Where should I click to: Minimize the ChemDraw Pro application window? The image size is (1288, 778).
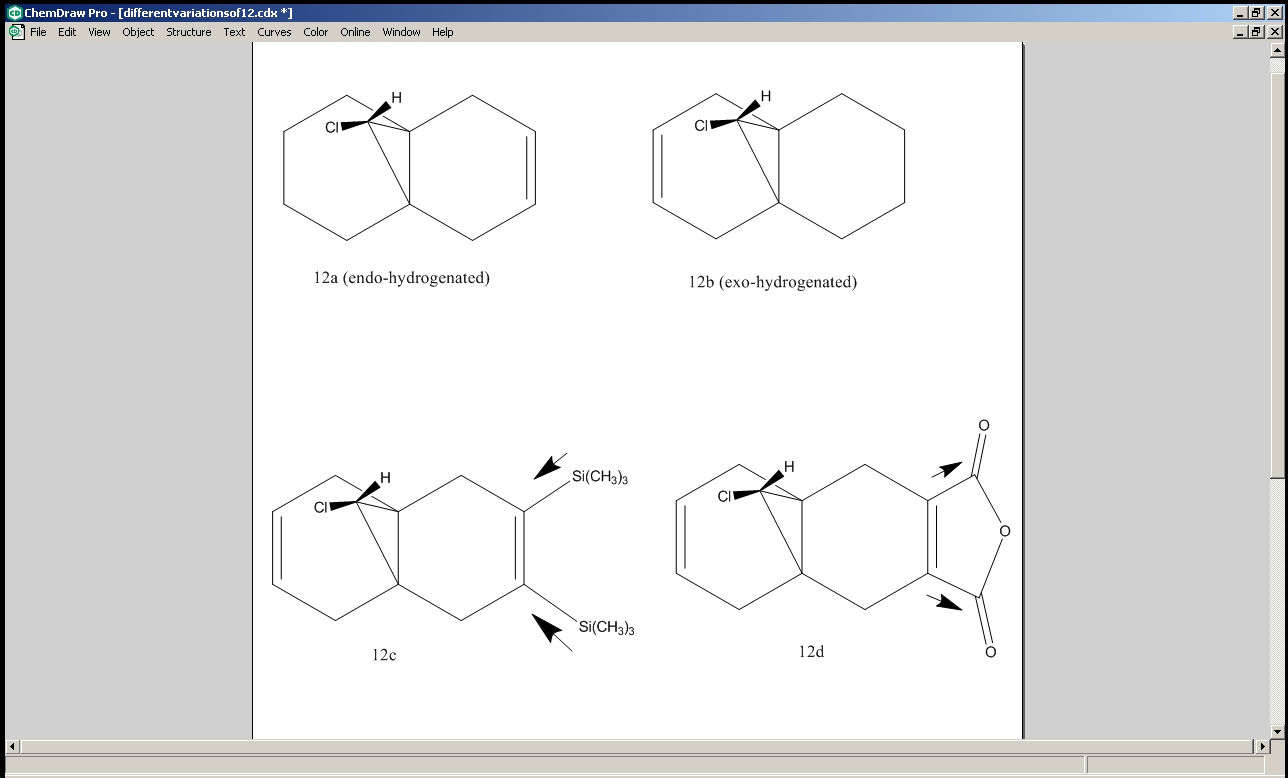(x=1241, y=12)
